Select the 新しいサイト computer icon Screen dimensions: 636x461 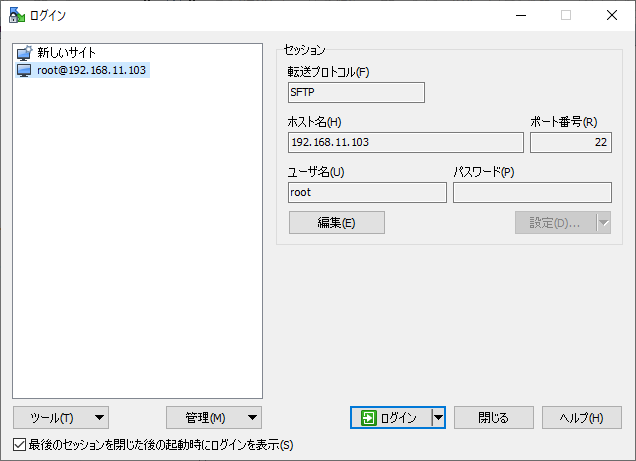click(x=25, y=52)
